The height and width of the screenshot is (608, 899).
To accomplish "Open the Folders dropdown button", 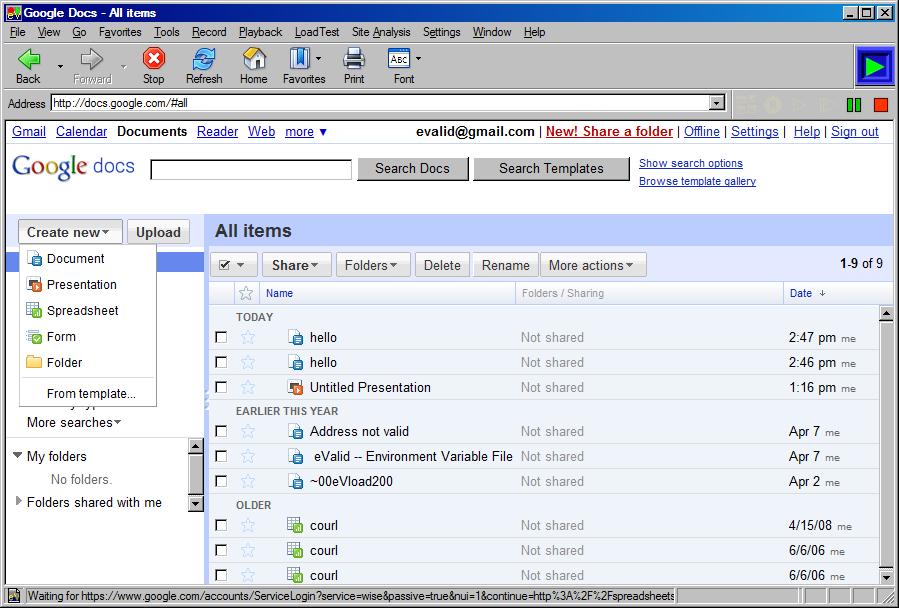I will pos(373,265).
